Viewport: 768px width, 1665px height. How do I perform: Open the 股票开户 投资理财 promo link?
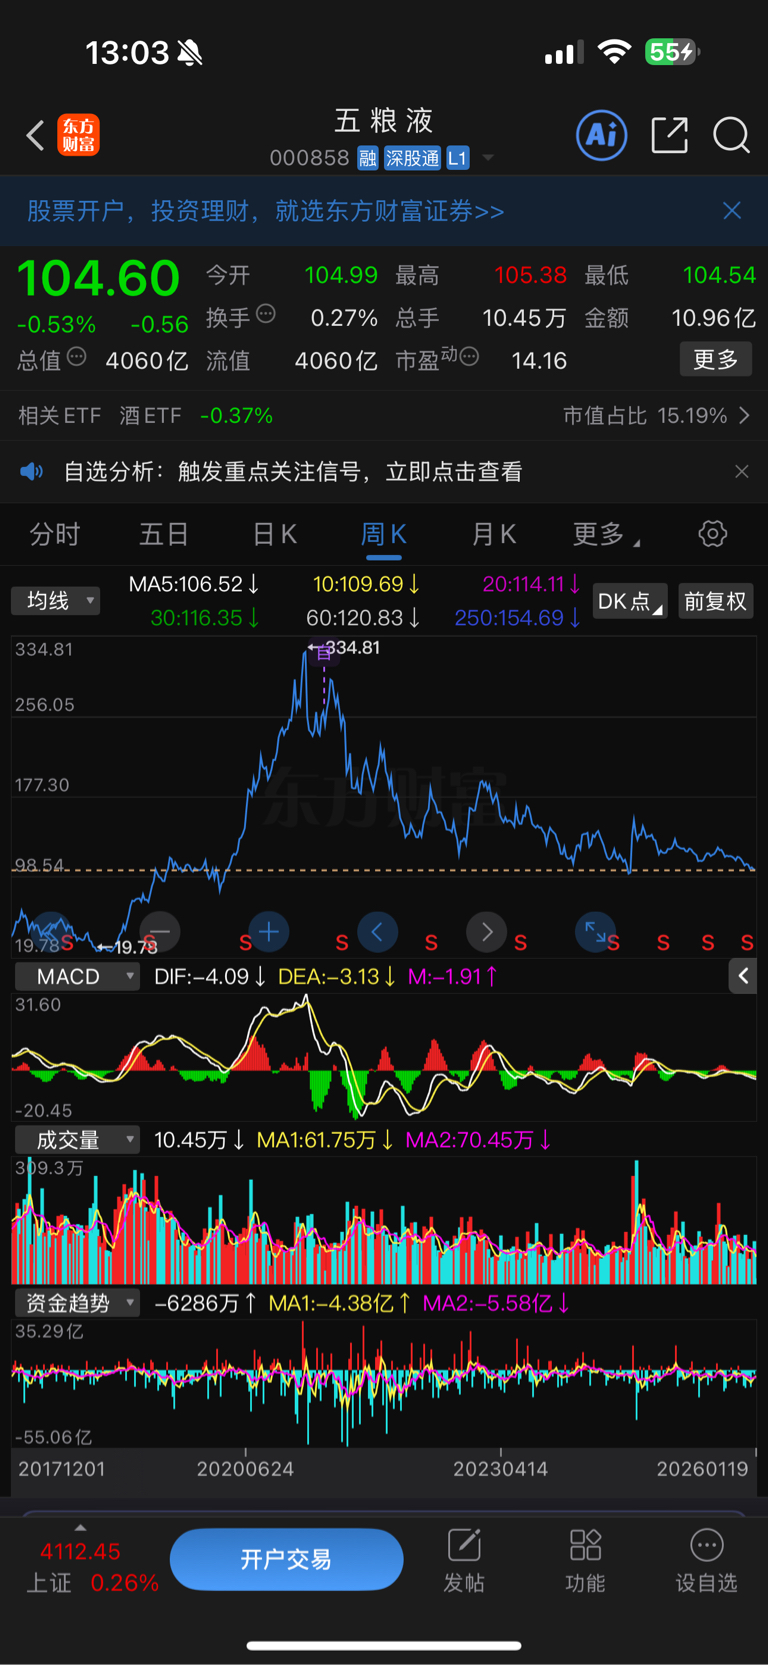click(x=266, y=211)
